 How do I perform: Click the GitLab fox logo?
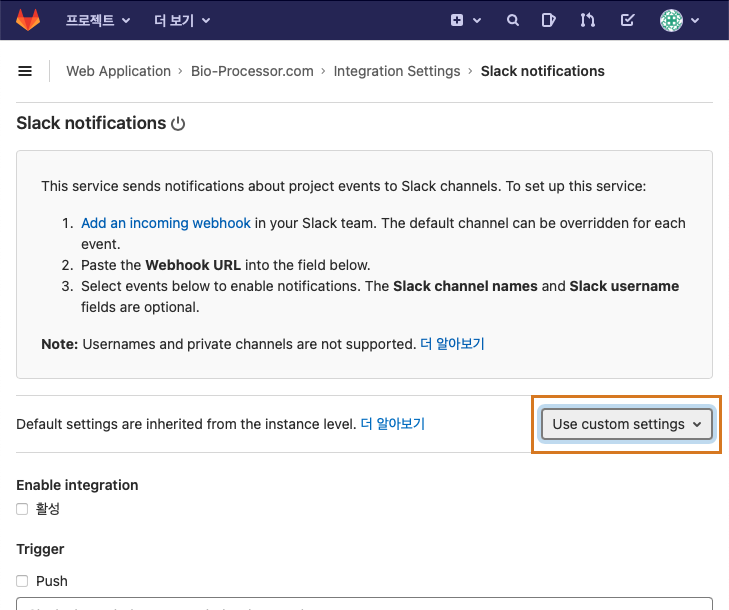tap(28, 20)
